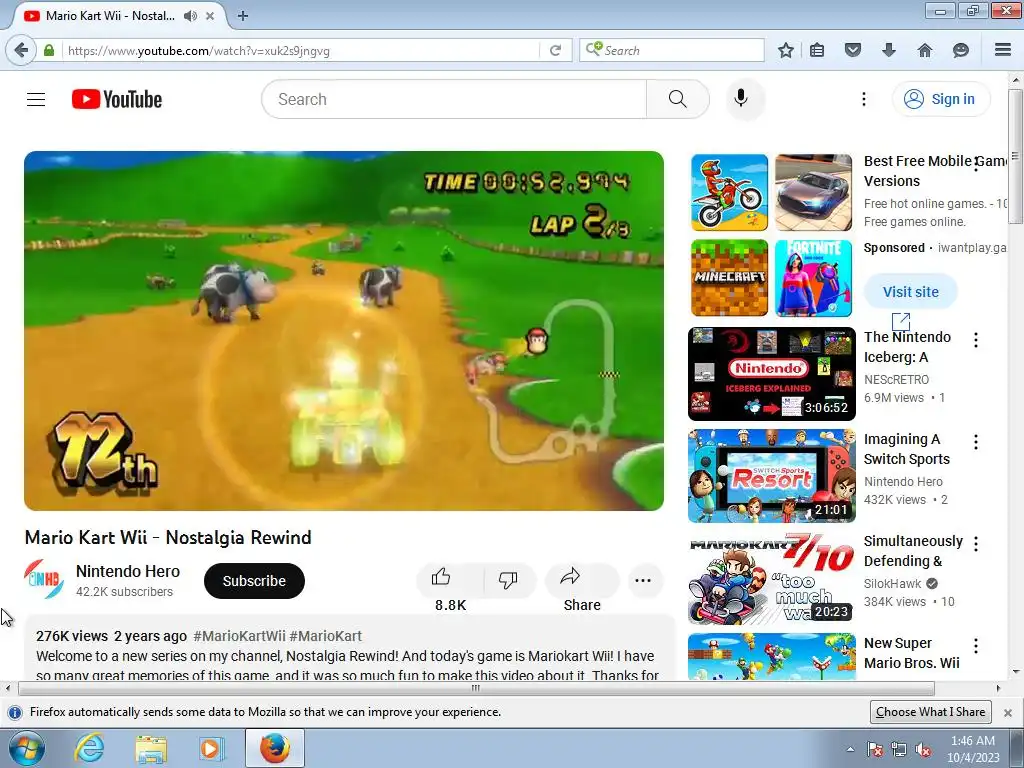1024x768 pixels.
Task: Reload the page in Firefox
Action: click(x=555, y=50)
